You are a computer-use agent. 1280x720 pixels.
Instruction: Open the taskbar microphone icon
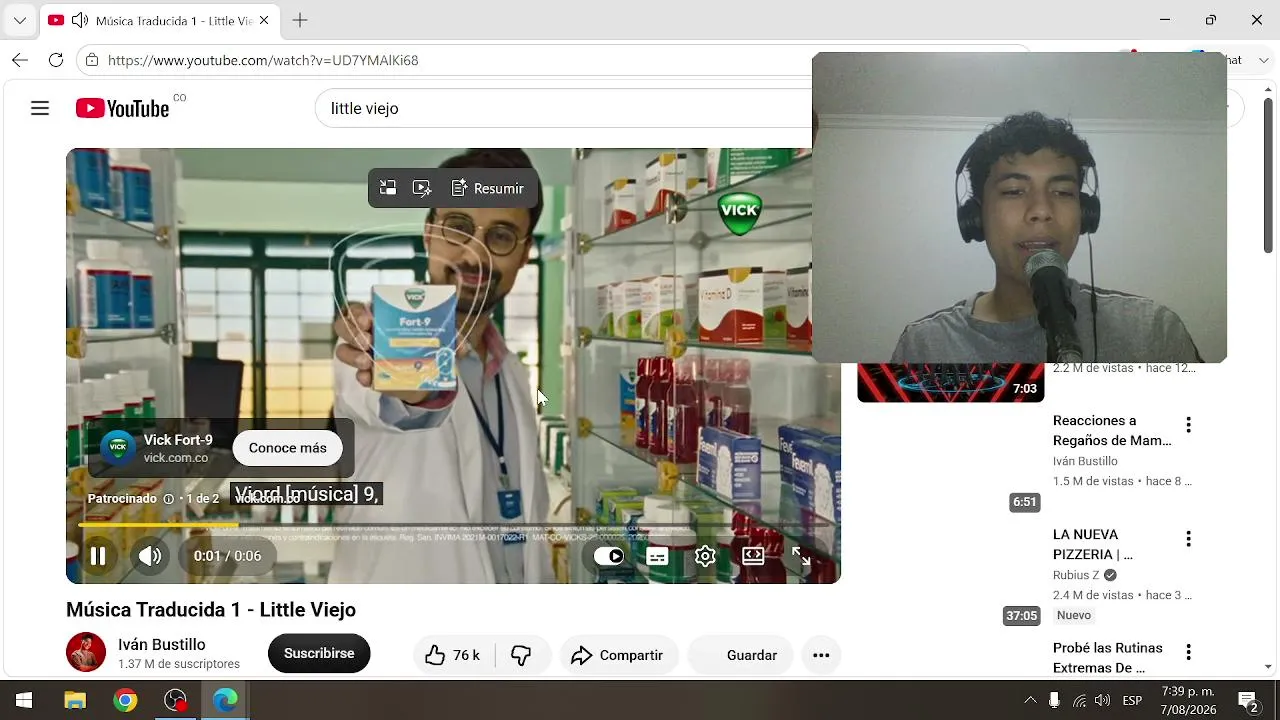coord(1054,700)
